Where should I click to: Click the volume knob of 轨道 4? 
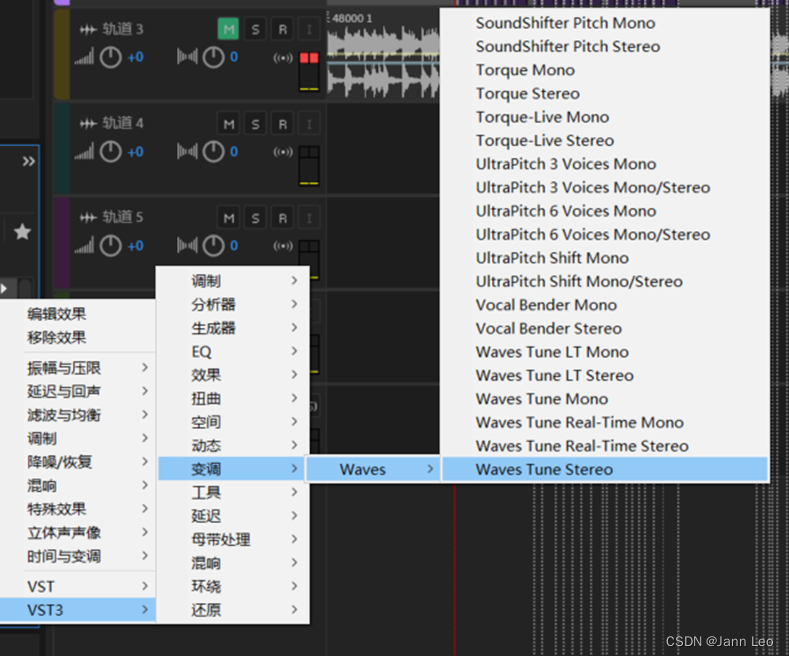point(111,152)
